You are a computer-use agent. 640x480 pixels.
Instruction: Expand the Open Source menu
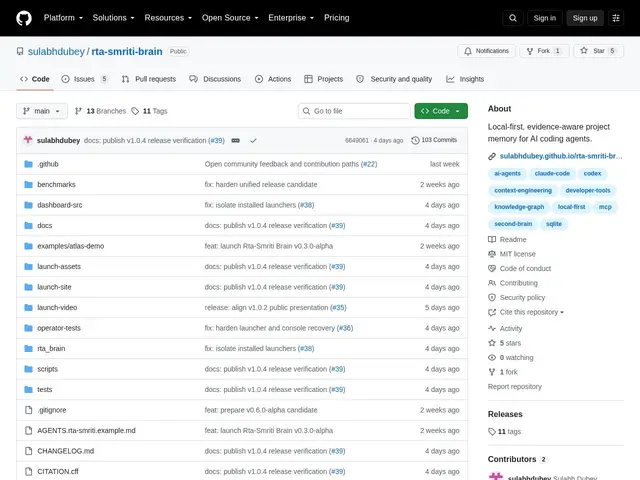click(230, 18)
